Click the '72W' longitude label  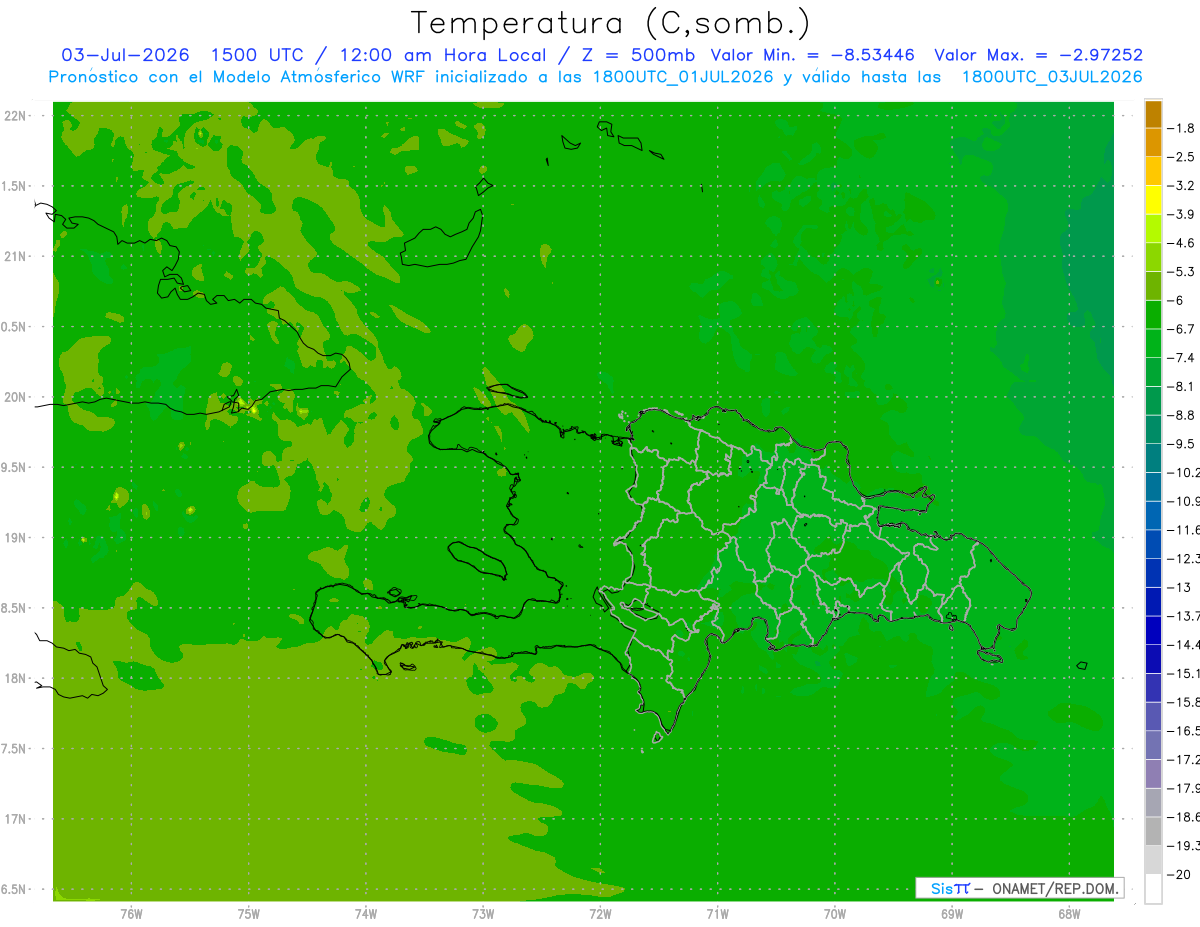tap(600, 913)
